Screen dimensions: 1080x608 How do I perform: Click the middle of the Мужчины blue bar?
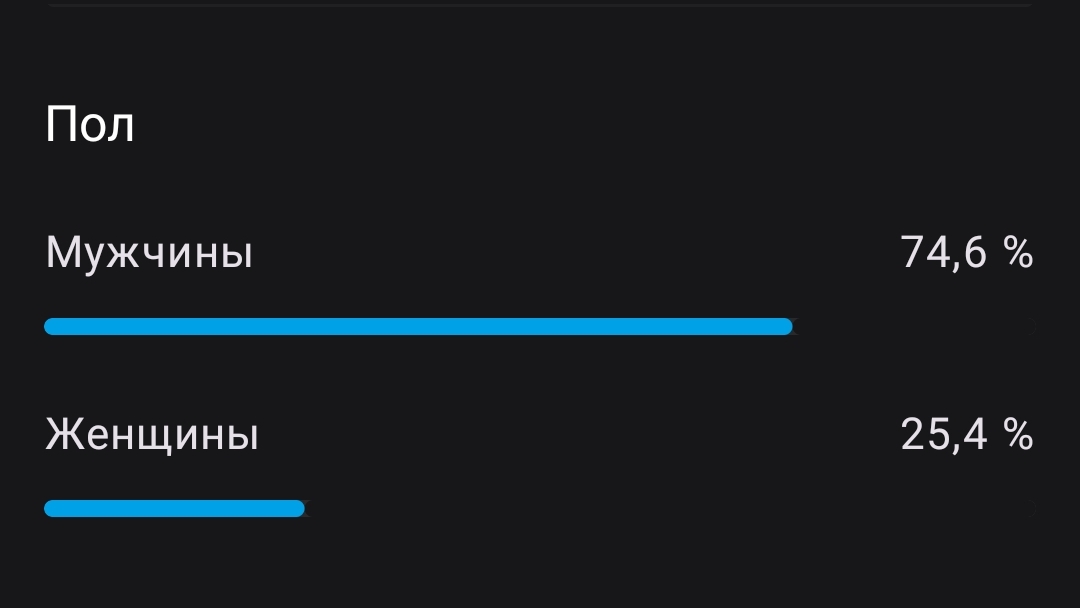pos(418,326)
